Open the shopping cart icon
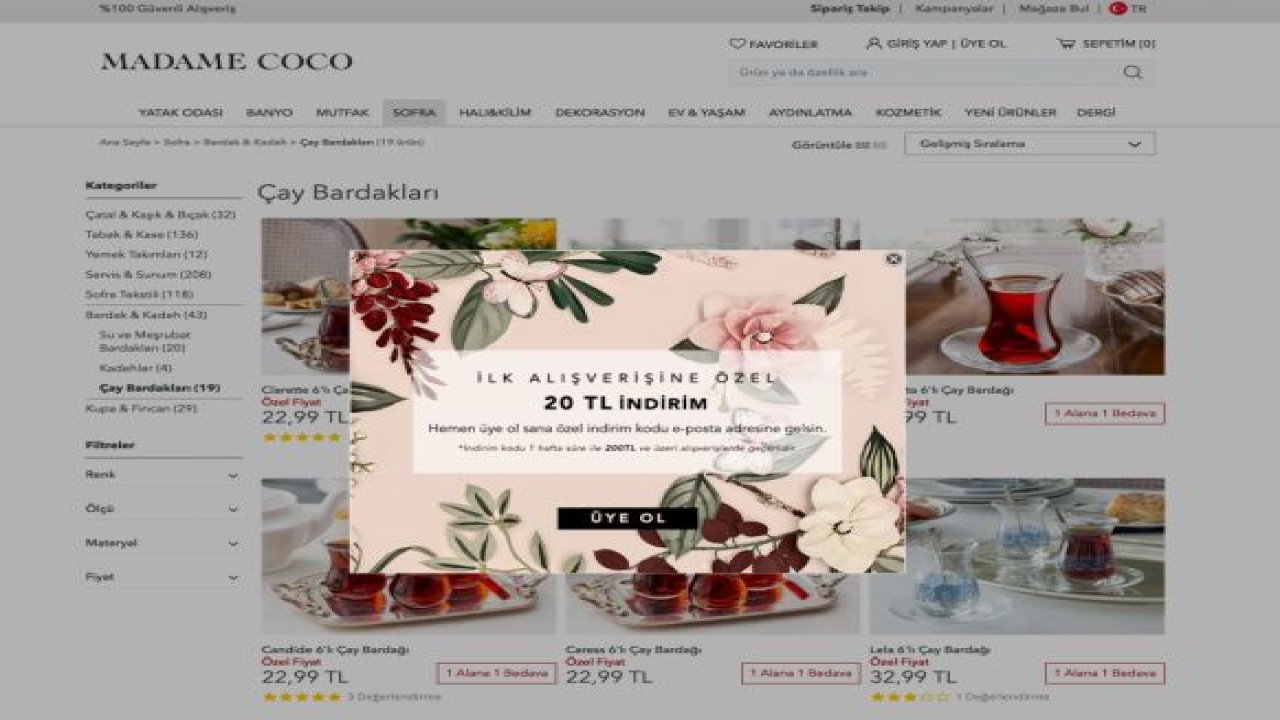 point(1066,44)
